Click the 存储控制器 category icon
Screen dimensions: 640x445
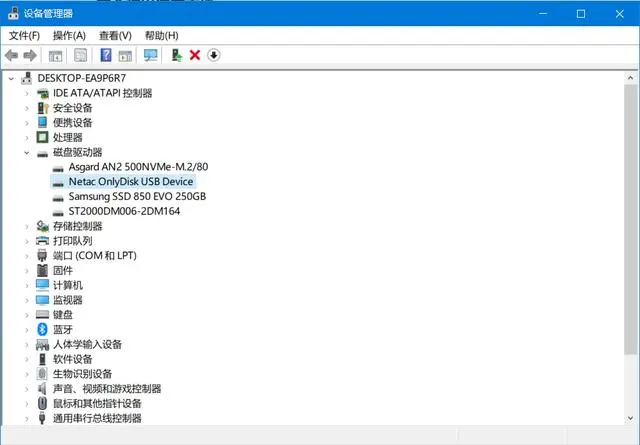pos(42,226)
